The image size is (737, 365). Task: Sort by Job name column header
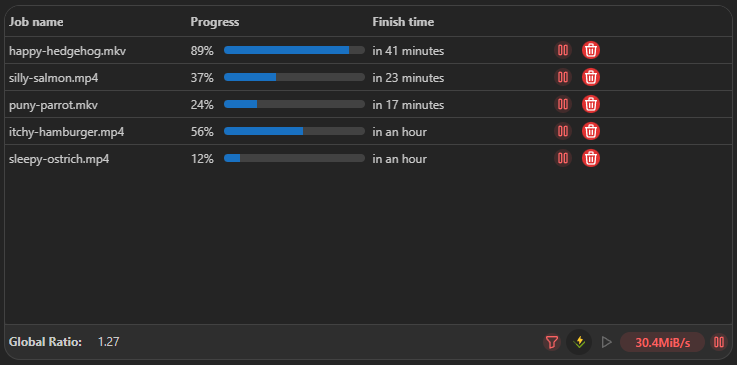tap(36, 22)
